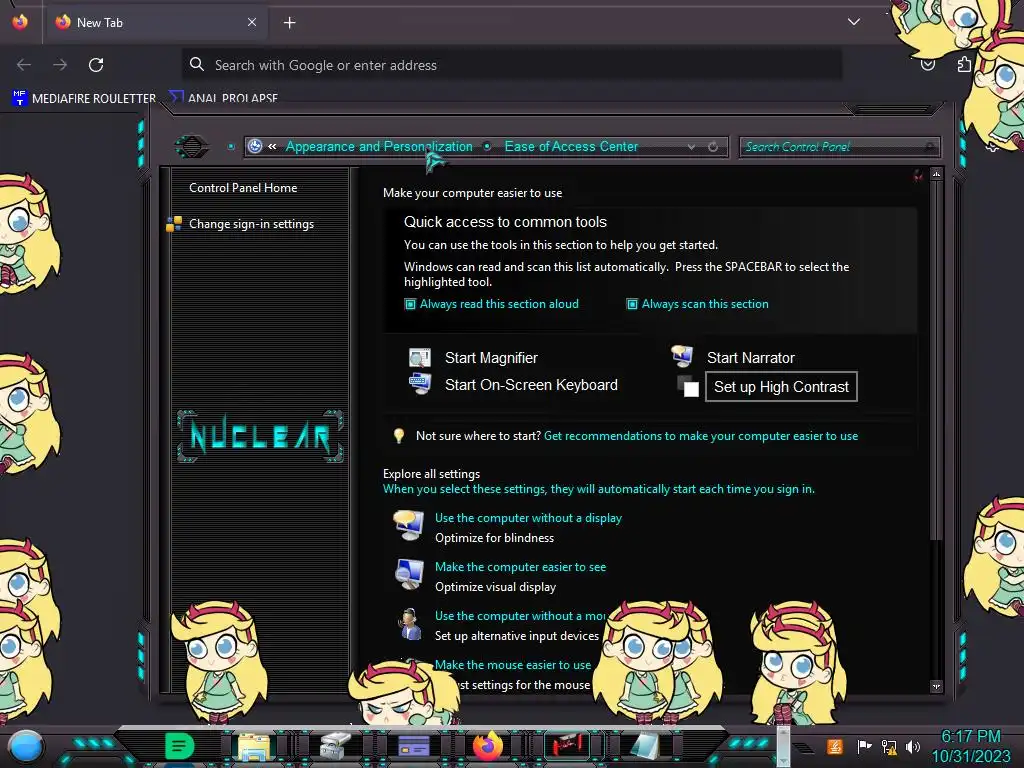This screenshot has width=1024, height=768.
Task: Go to Appearance and Personalization breadcrumb
Action: click(379, 146)
